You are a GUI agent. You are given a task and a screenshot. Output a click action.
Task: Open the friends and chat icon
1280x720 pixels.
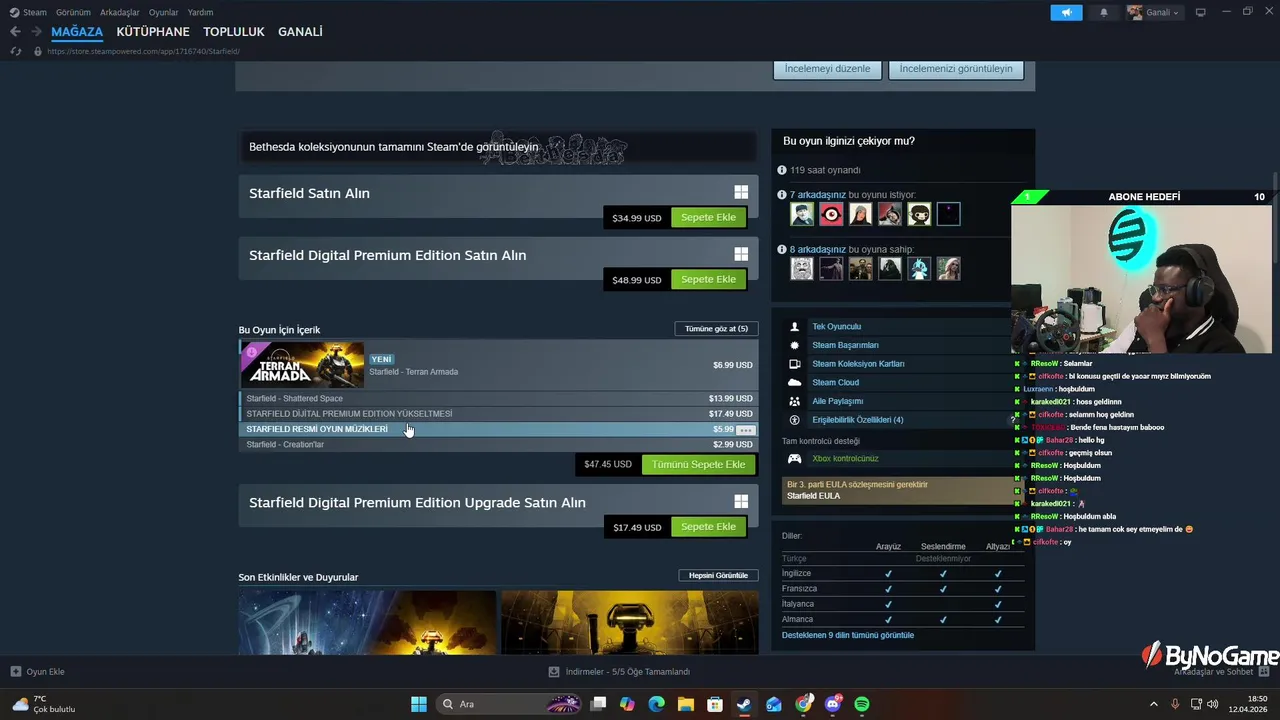tap(1264, 672)
